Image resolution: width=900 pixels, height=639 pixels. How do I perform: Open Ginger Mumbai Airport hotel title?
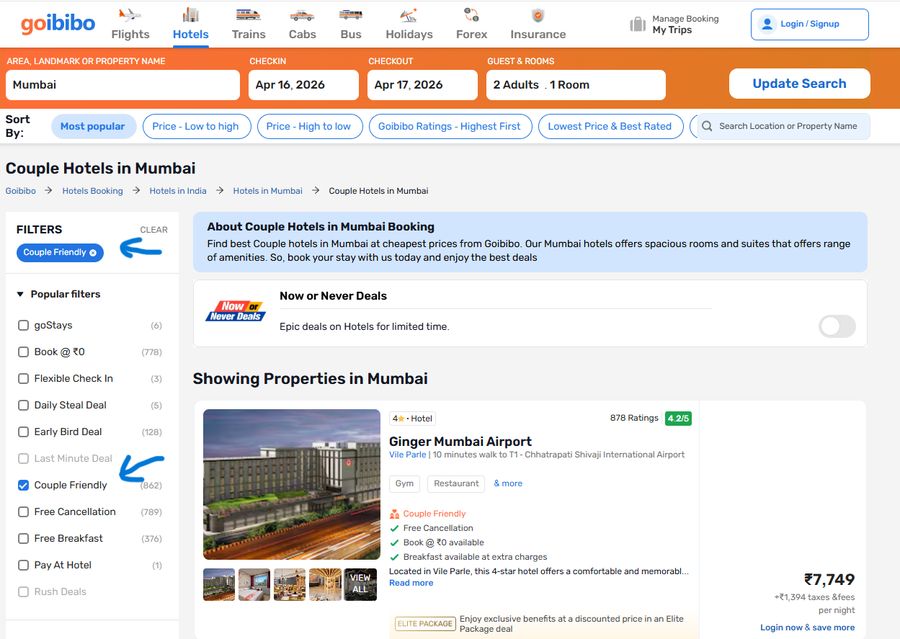click(x=460, y=442)
